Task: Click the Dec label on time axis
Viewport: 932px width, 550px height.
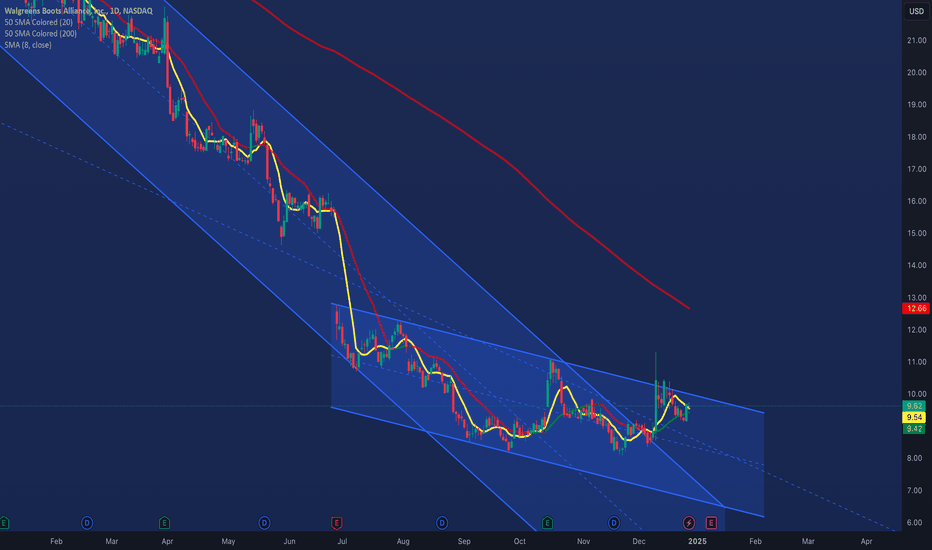Action: pyautogui.click(x=639, y=541)
